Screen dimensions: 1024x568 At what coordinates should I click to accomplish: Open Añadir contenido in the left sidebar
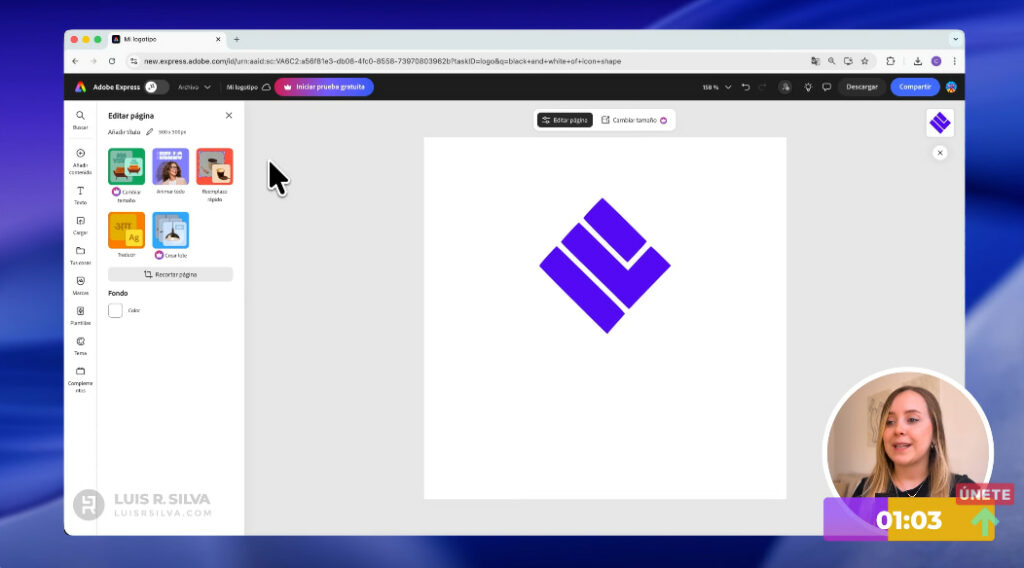(x=80, y=161)
